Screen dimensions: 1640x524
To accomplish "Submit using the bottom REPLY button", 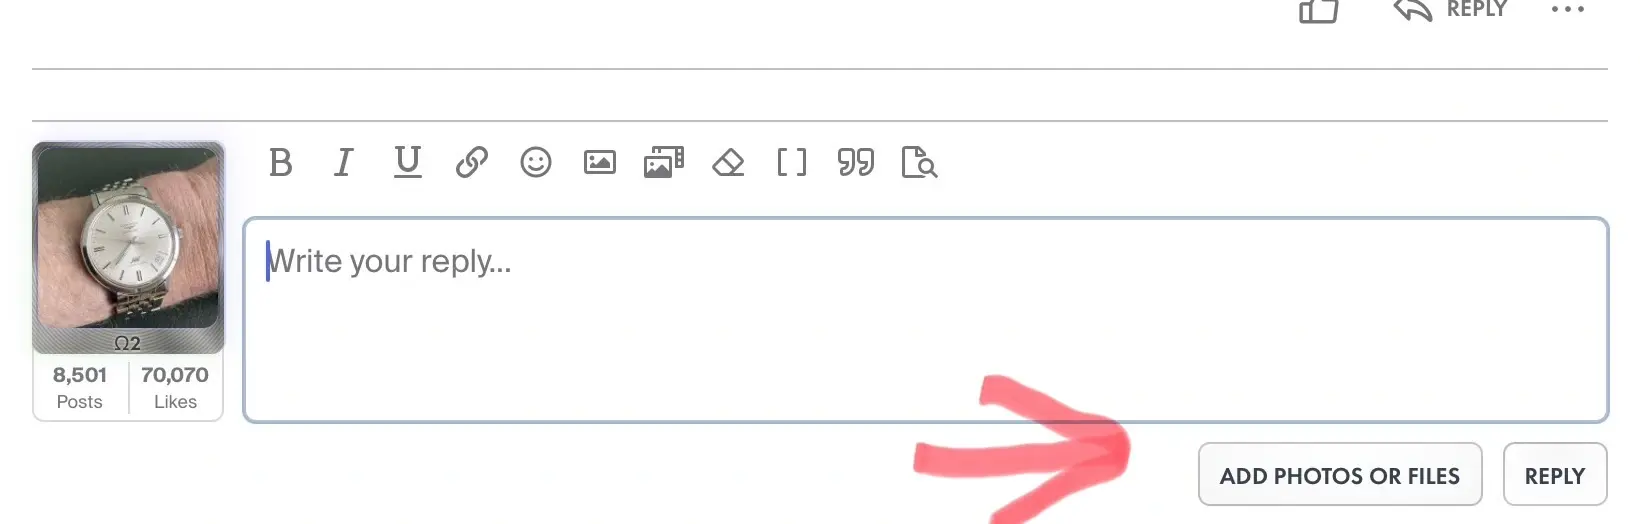I will [x=1555, y=475].
